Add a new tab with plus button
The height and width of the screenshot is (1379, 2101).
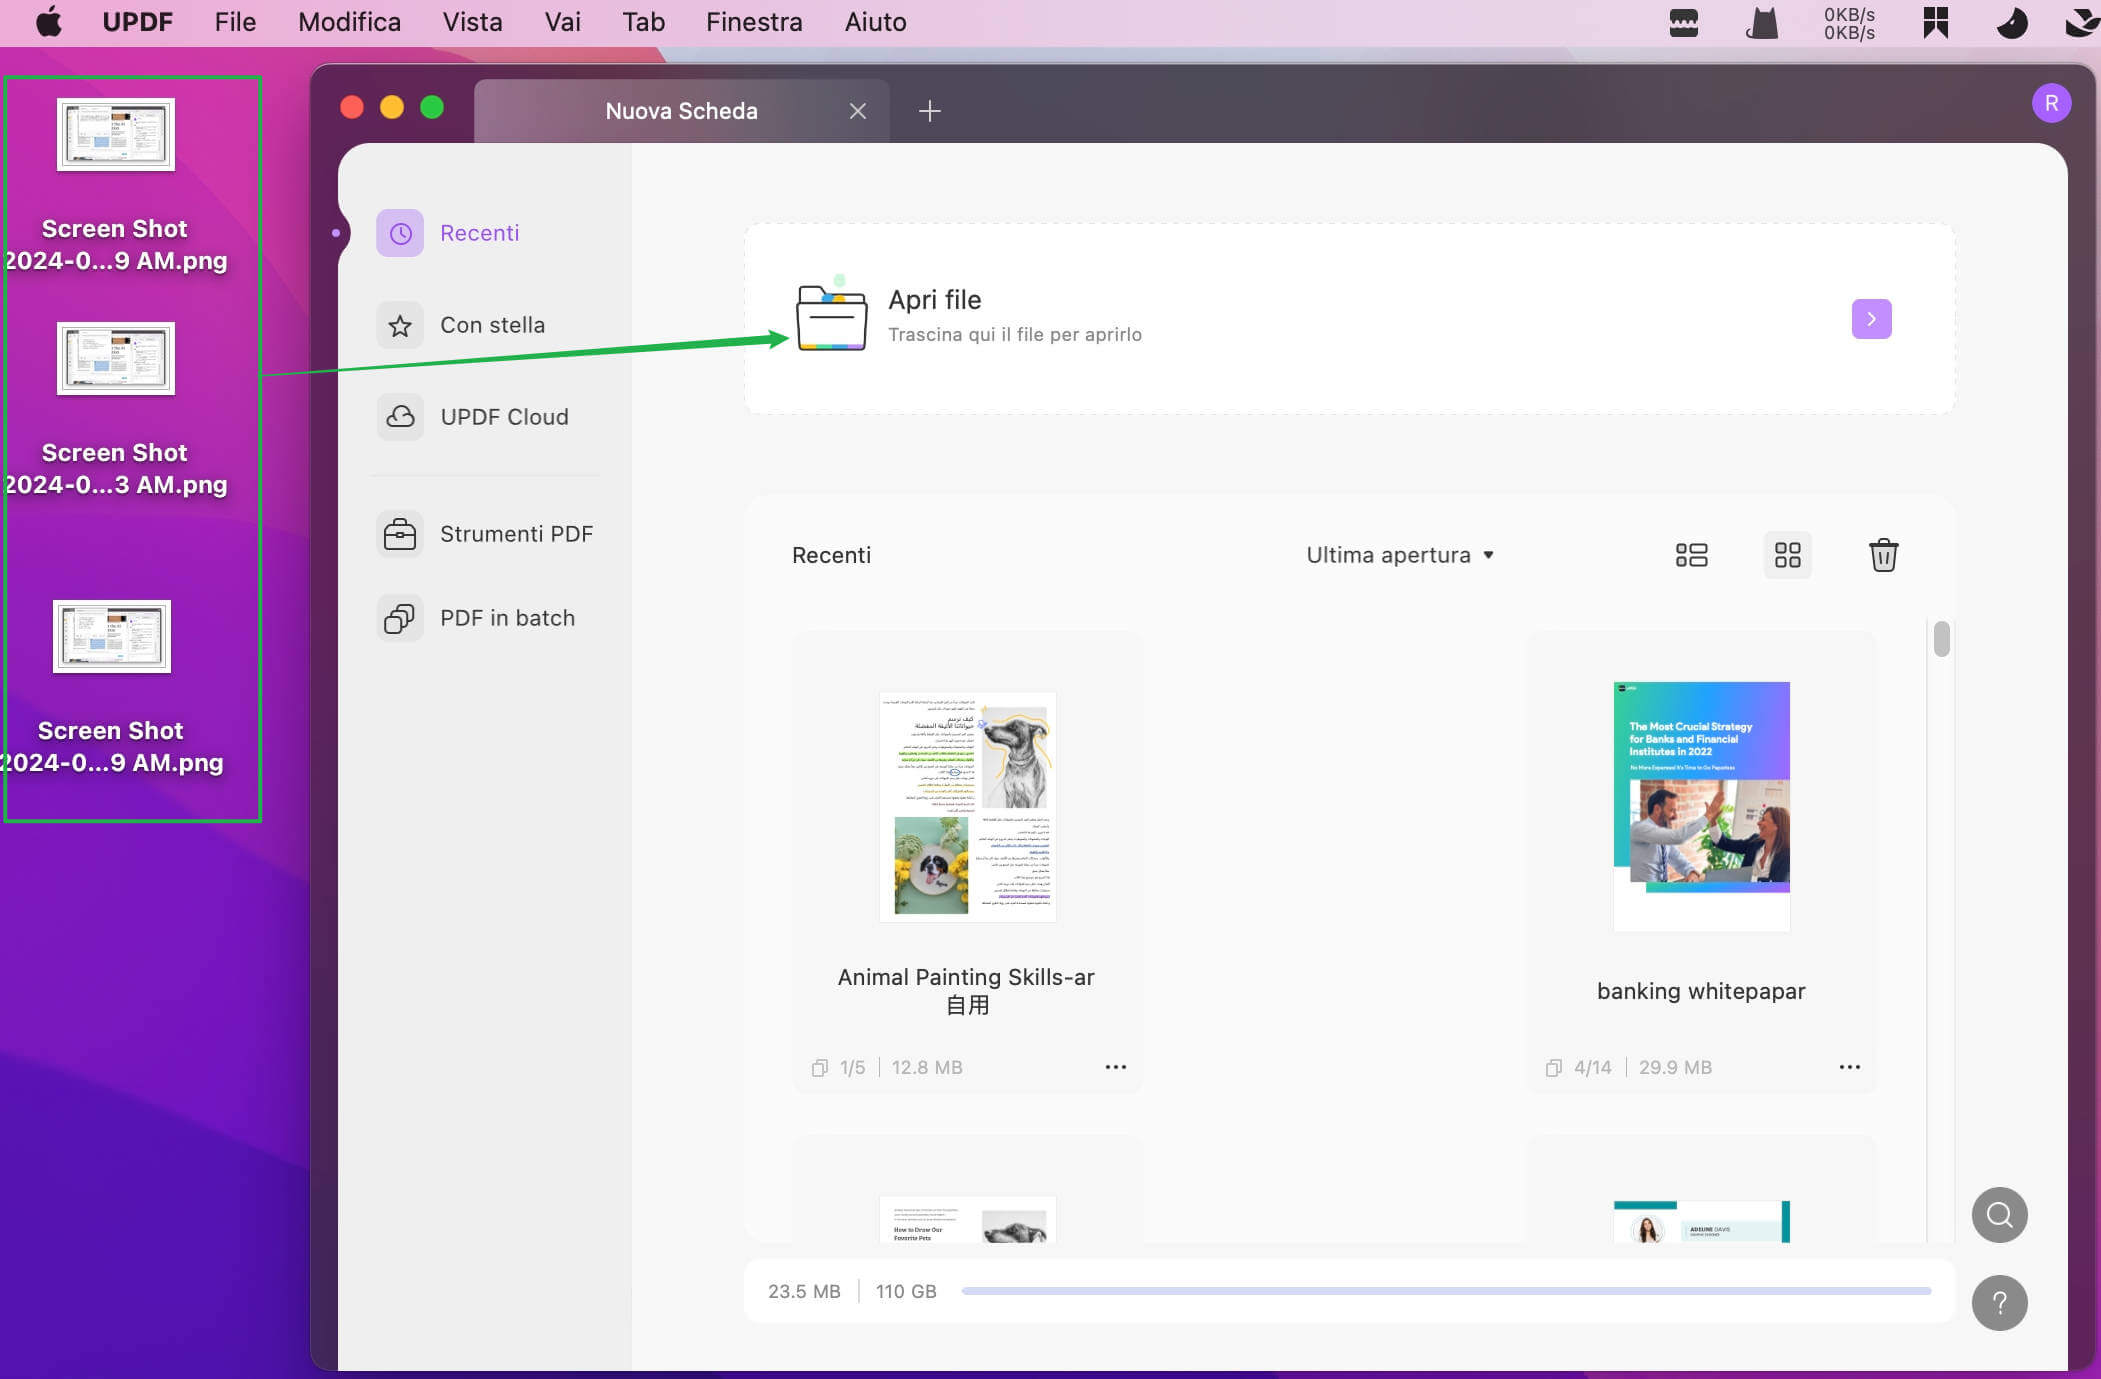point(930,111)
